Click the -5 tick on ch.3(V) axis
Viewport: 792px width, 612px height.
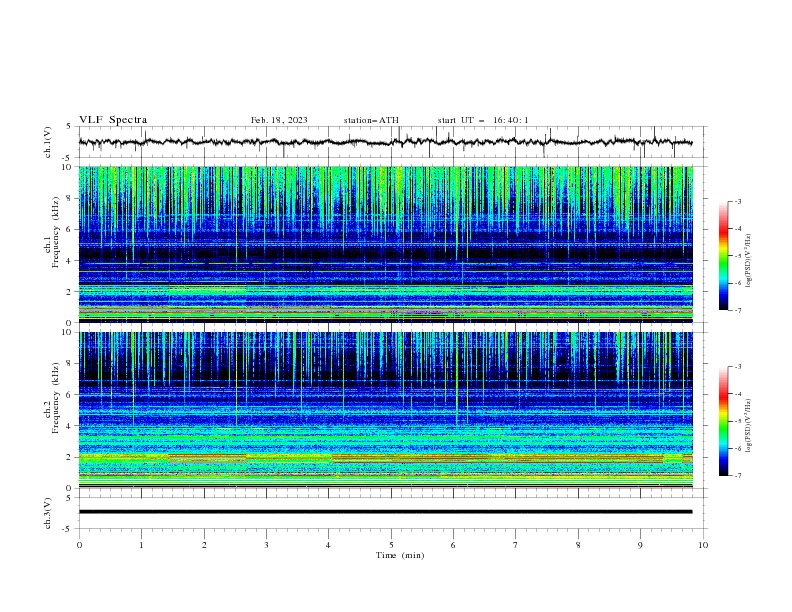tap(67, 529)
